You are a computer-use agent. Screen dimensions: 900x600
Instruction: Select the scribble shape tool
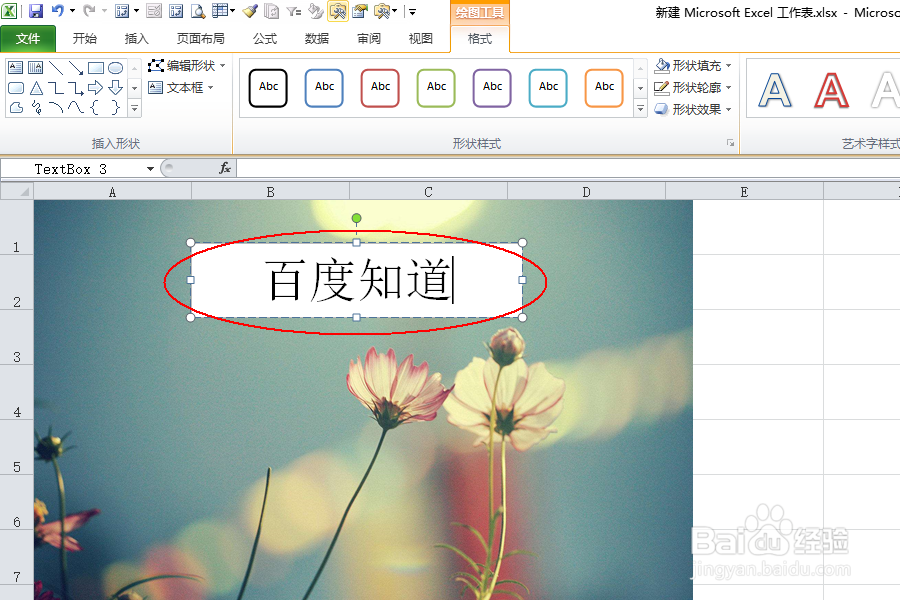(x=36, y=107)
